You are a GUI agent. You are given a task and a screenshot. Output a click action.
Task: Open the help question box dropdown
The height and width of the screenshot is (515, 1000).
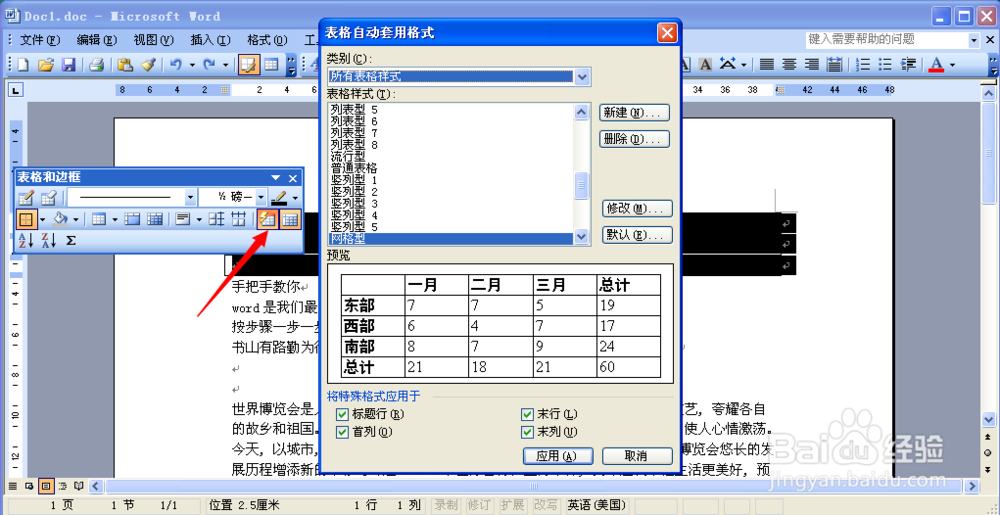point(974,40)
